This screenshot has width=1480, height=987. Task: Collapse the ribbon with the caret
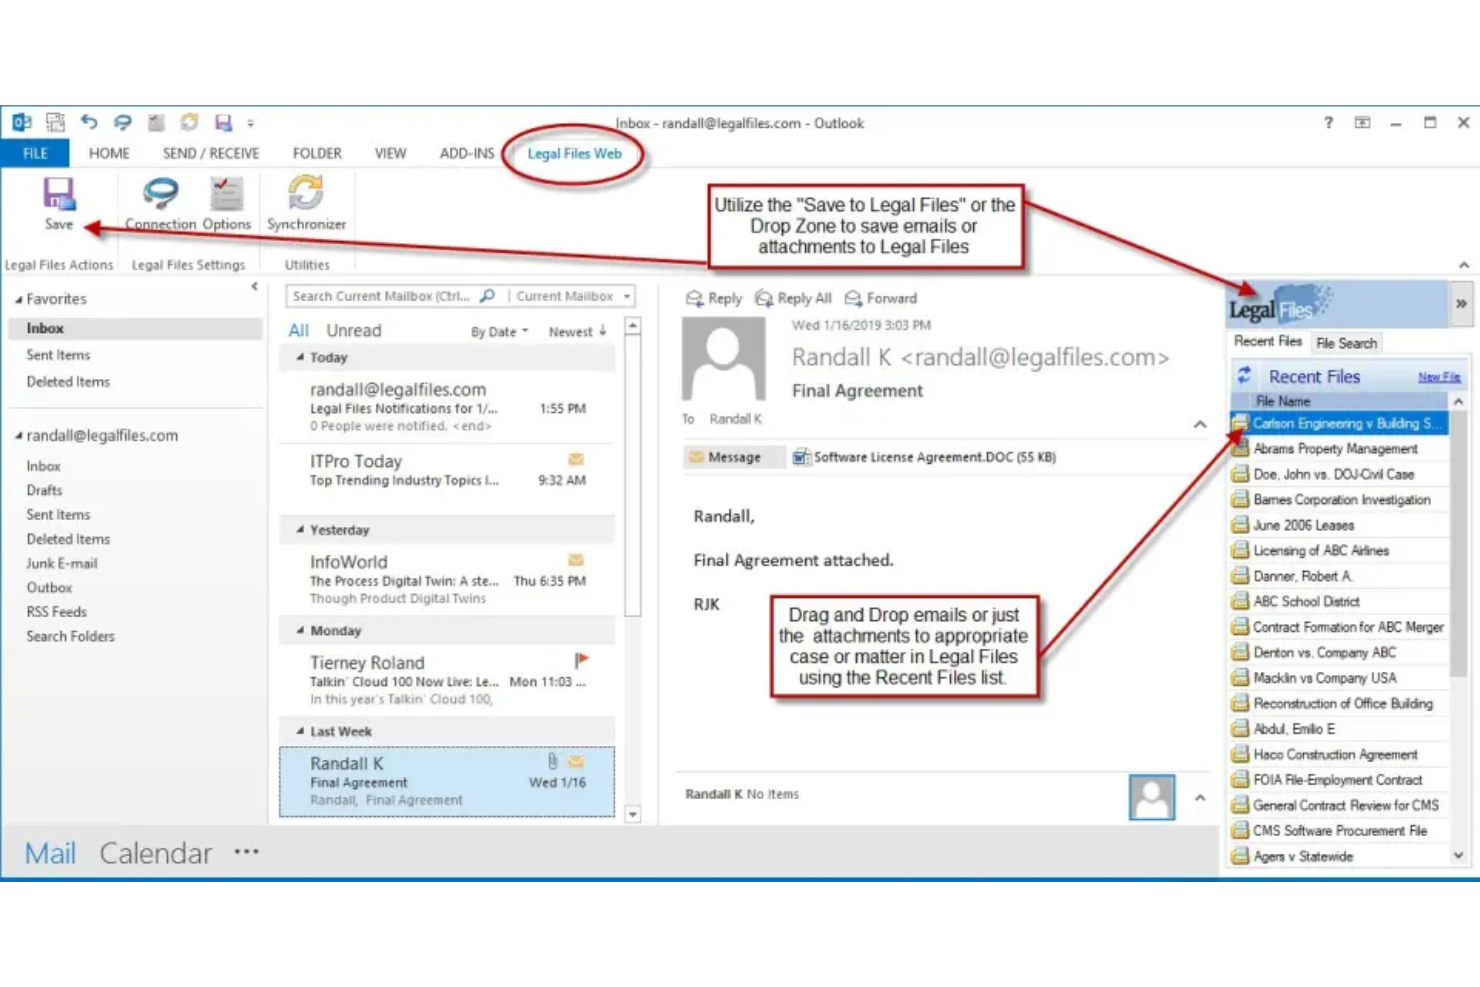tap(1463, 265)
